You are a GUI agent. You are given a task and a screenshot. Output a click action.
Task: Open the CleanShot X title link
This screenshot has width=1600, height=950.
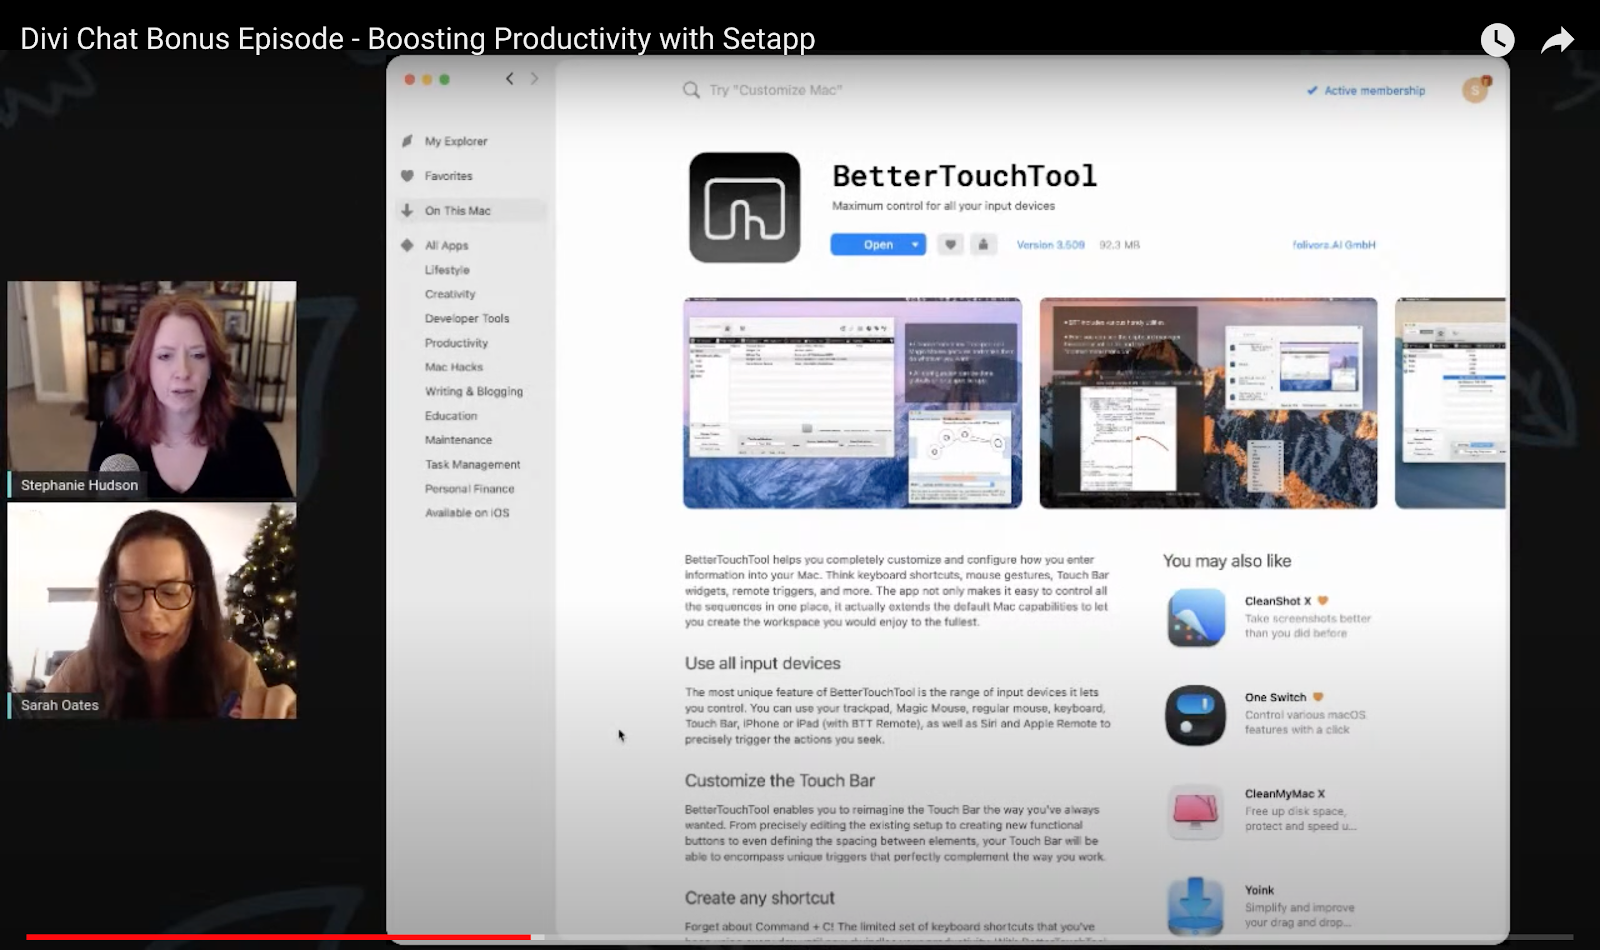(1278, 601)
